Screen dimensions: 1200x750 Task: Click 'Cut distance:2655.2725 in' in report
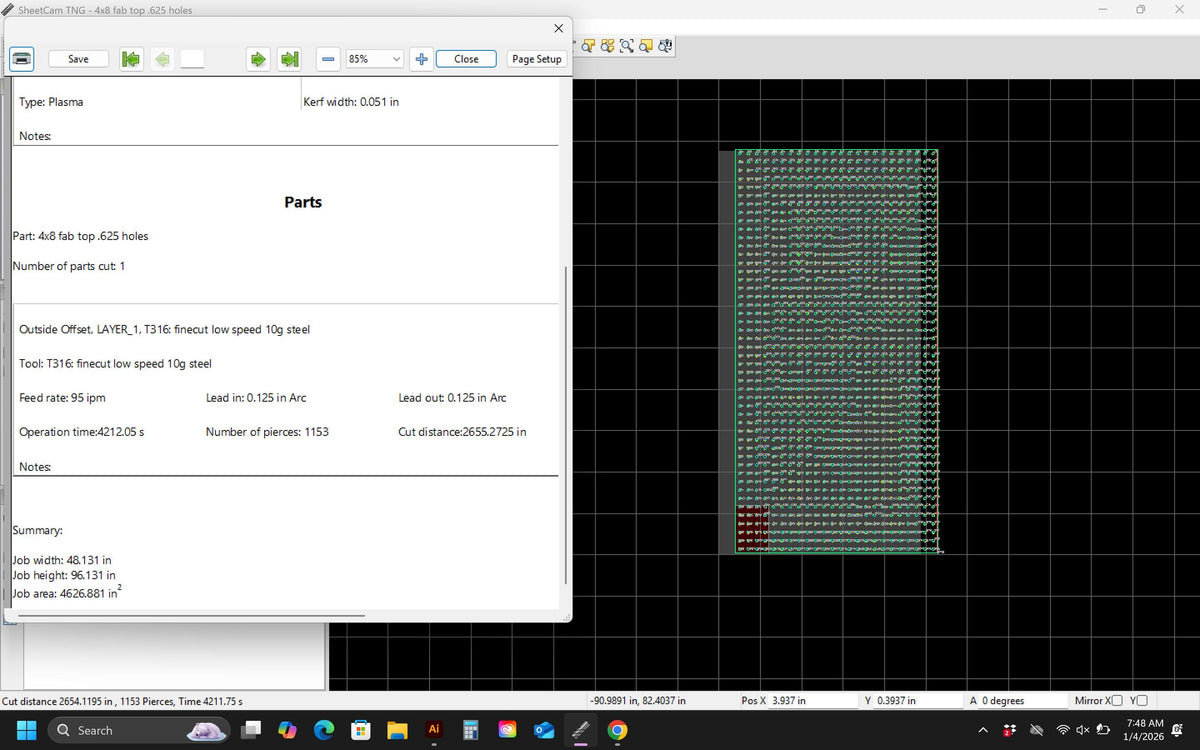point(462,432)
